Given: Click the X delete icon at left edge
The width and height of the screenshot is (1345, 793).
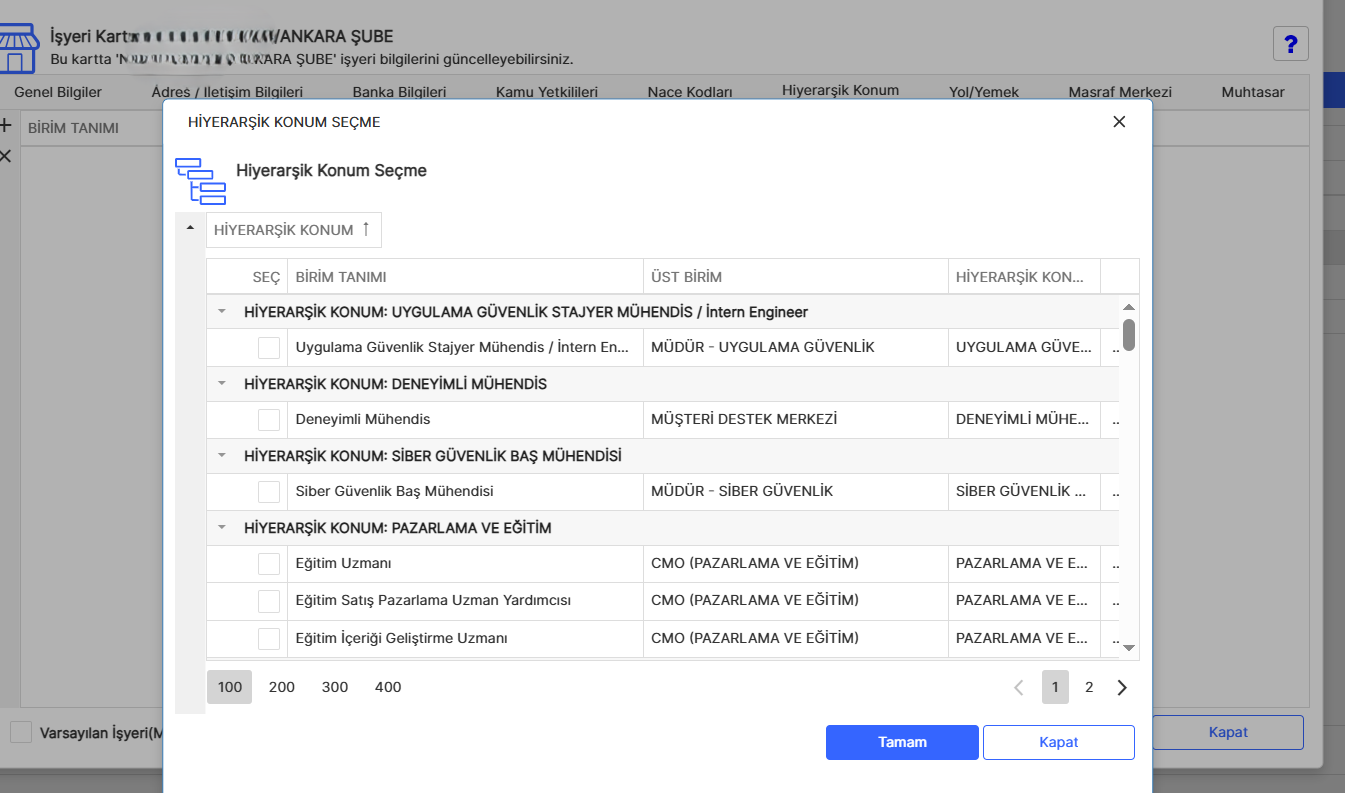Looking at the screenshot, I should pyautogui.click(x=5, y=156).
